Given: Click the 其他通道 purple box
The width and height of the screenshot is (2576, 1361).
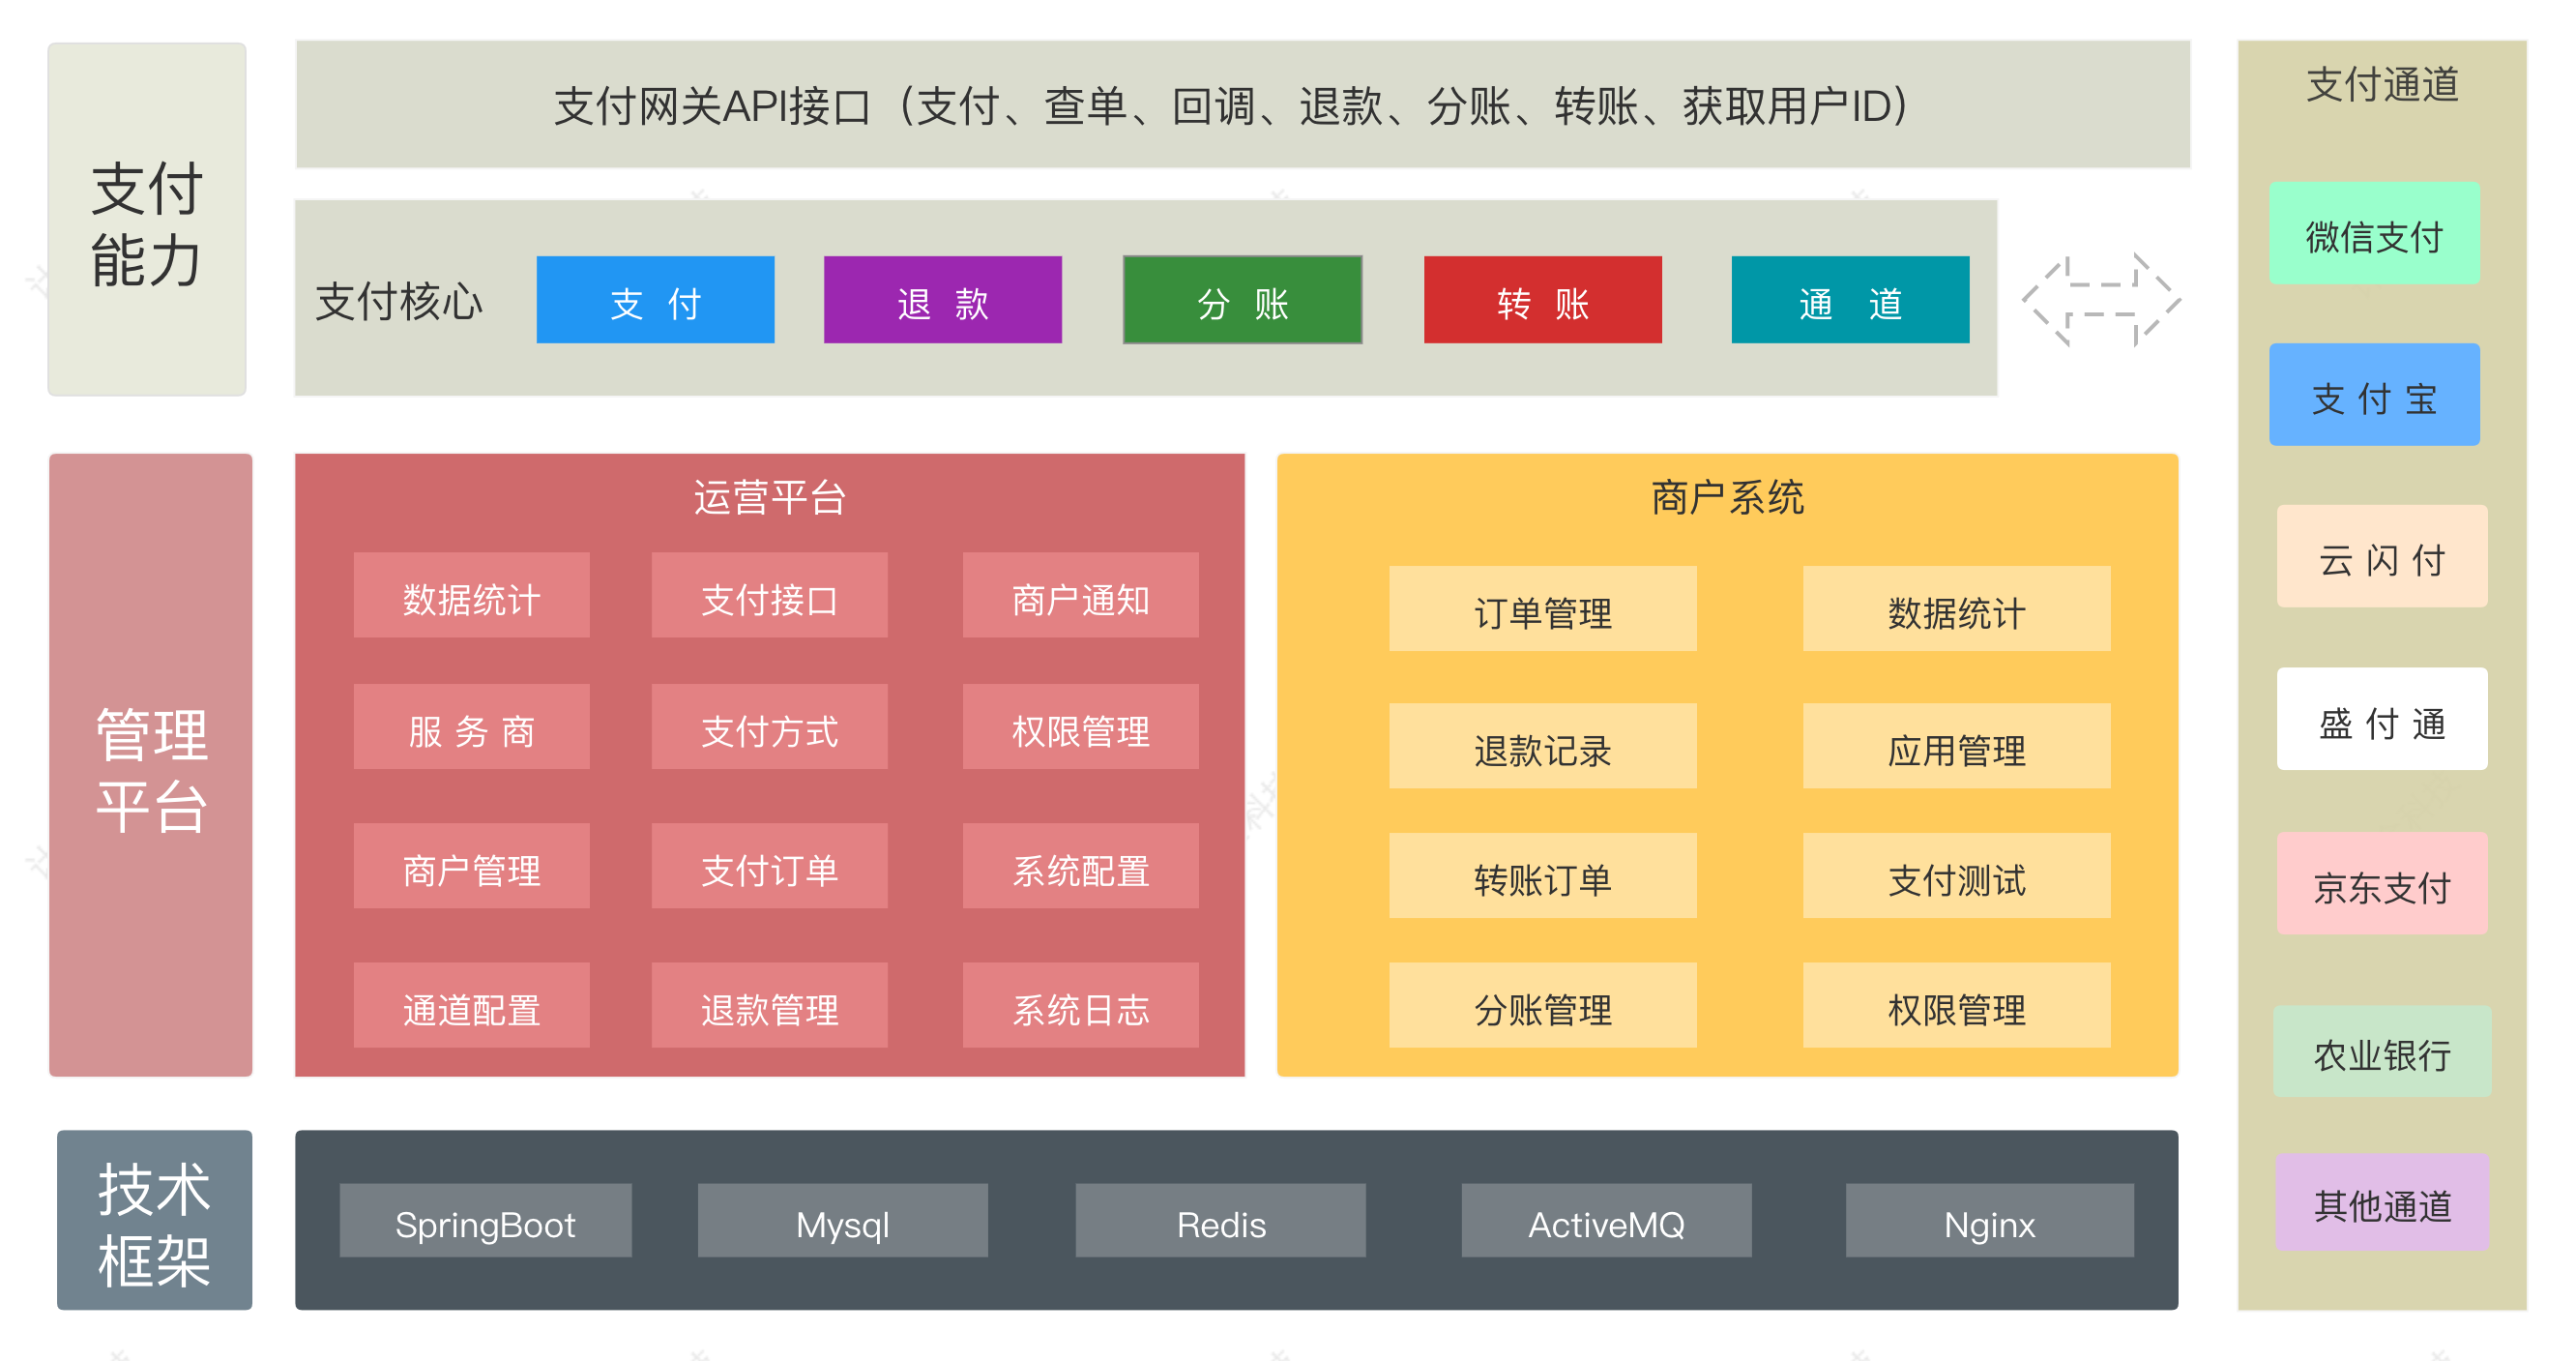Looking at the screenshot, I should tap(2381, 1203).
